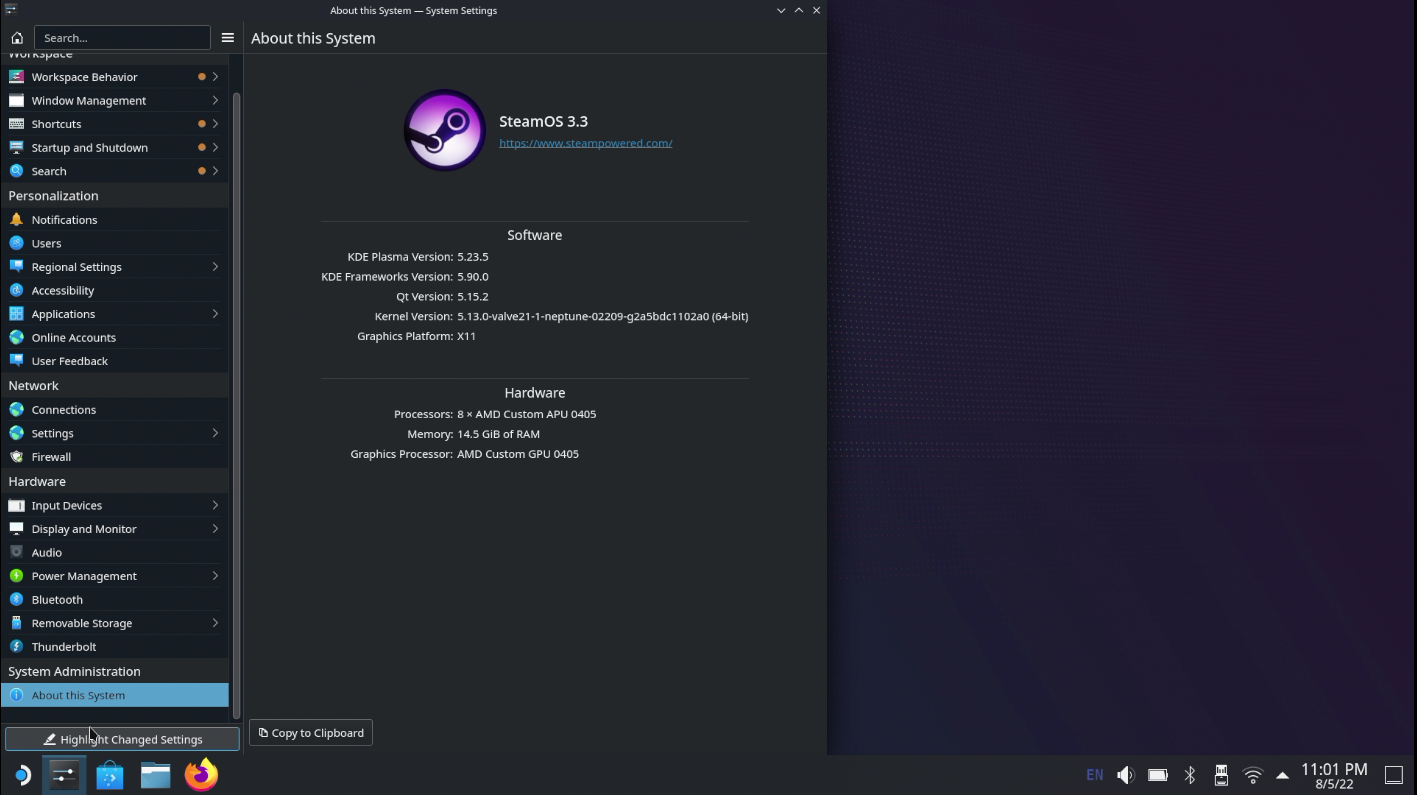This screenshot has width=1417, height=795.
Task: Click the Online Accounts globe icon
Action: pyautogui.click(x=16, y=337)
